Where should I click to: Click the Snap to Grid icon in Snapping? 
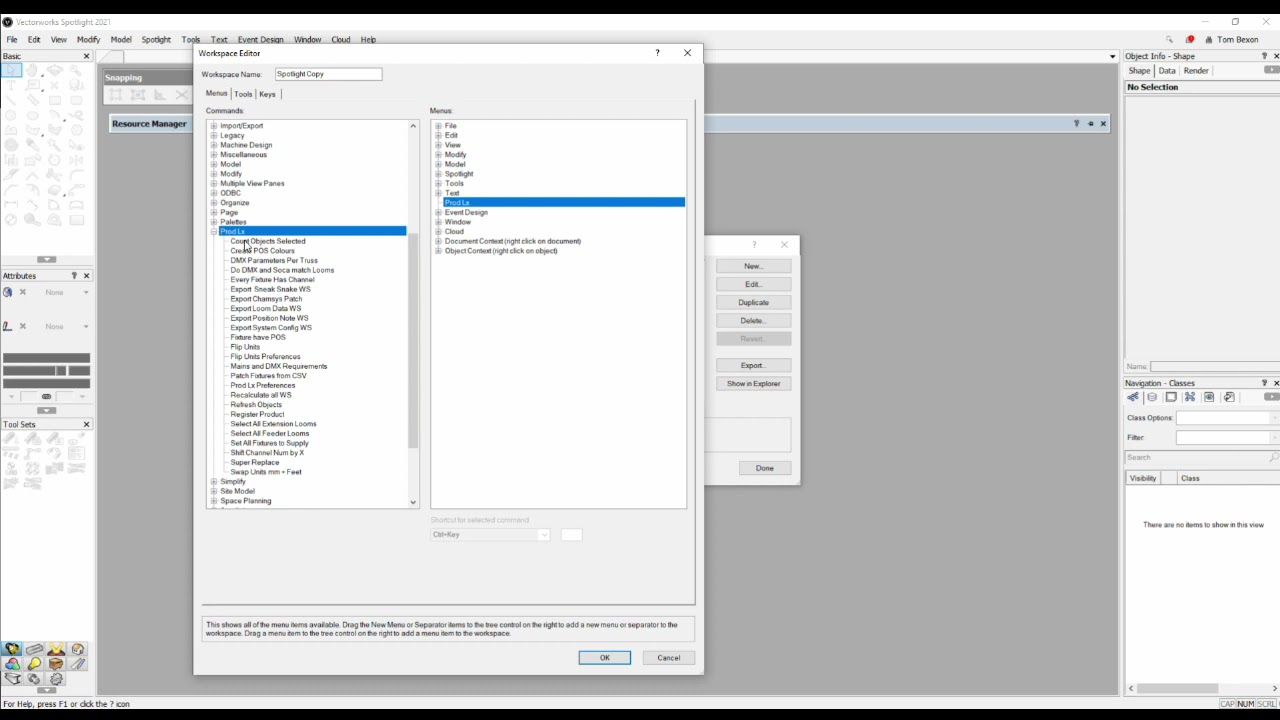point(116,95)
